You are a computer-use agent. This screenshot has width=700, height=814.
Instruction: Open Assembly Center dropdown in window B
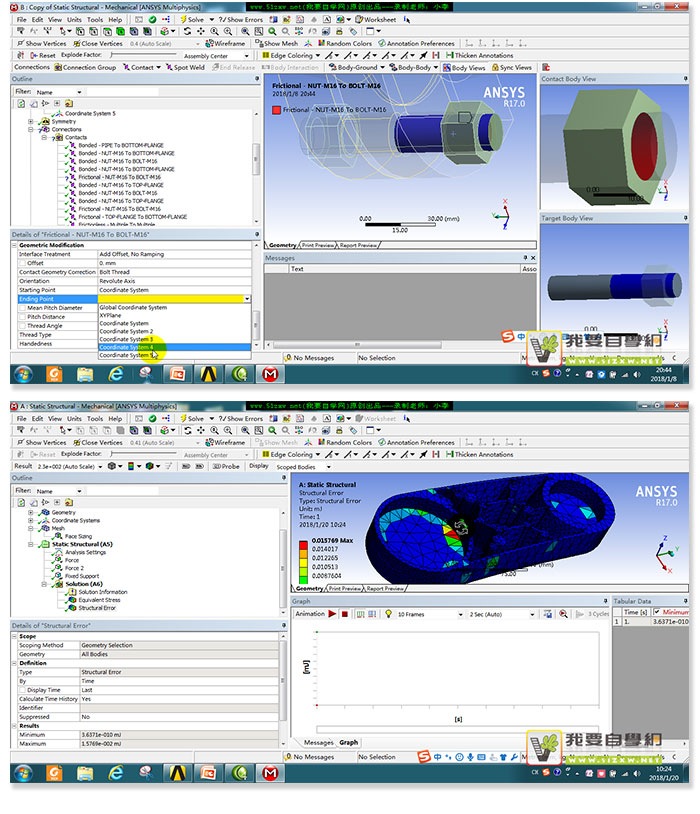[x=247, y=56]
